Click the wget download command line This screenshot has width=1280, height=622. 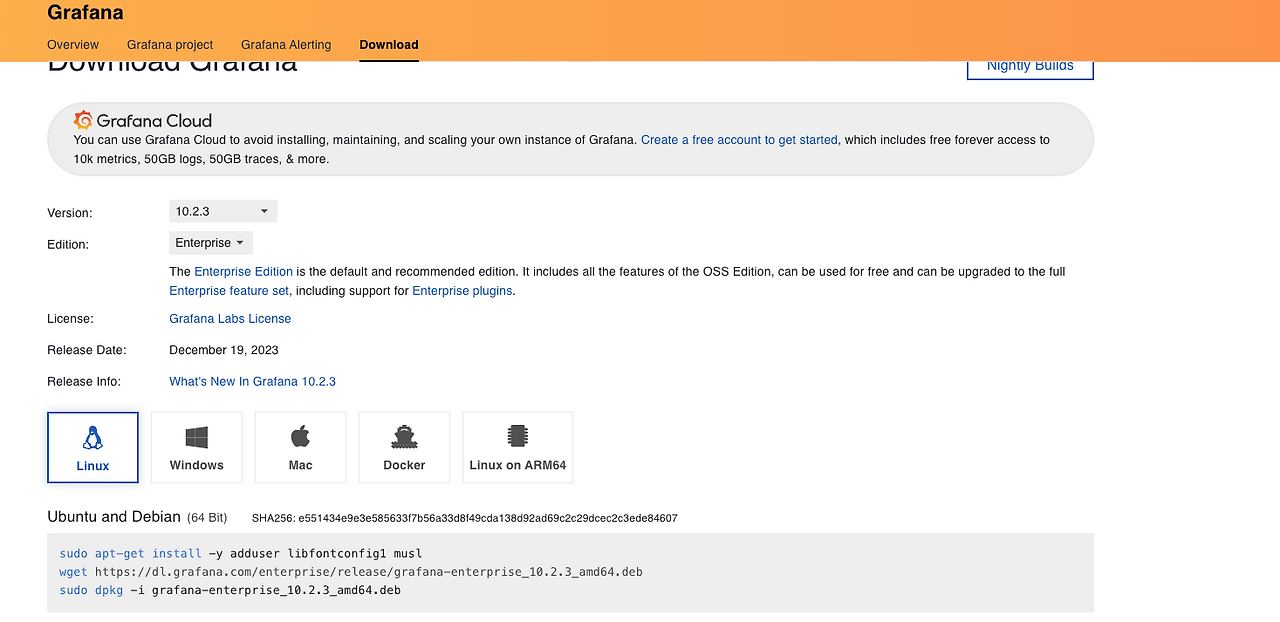pyautogui.click(x=351, y=572)
